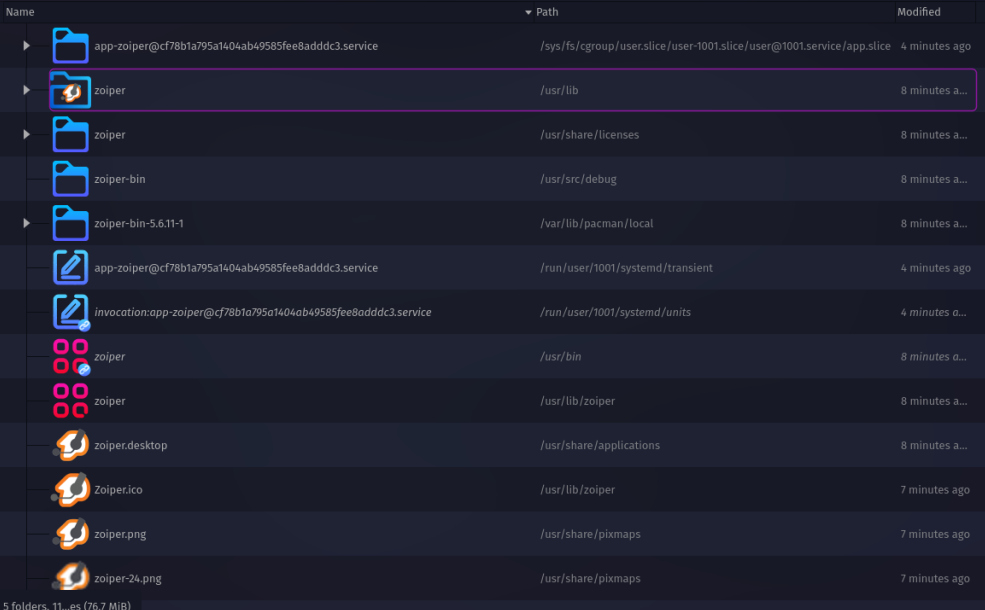Select the zoiper-bin-5.6.11-1 row name
The width and height of the screenshot is (985, 610).
click(x=138, y=223)
